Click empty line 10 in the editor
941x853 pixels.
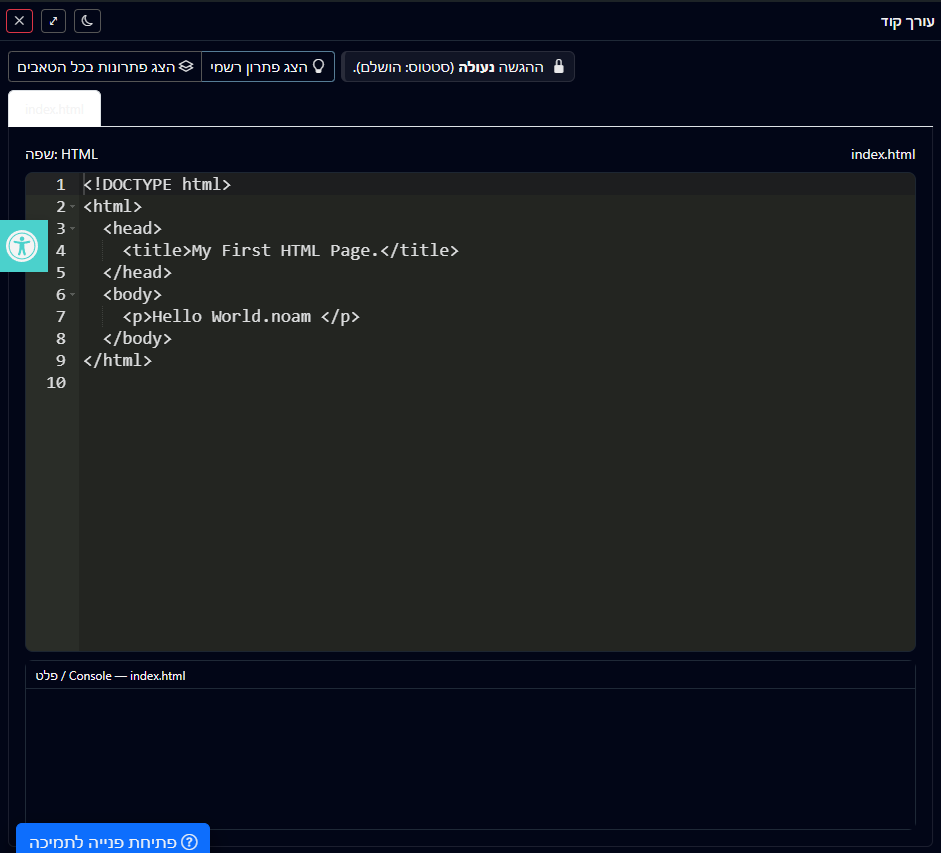[x=497, y=382]
